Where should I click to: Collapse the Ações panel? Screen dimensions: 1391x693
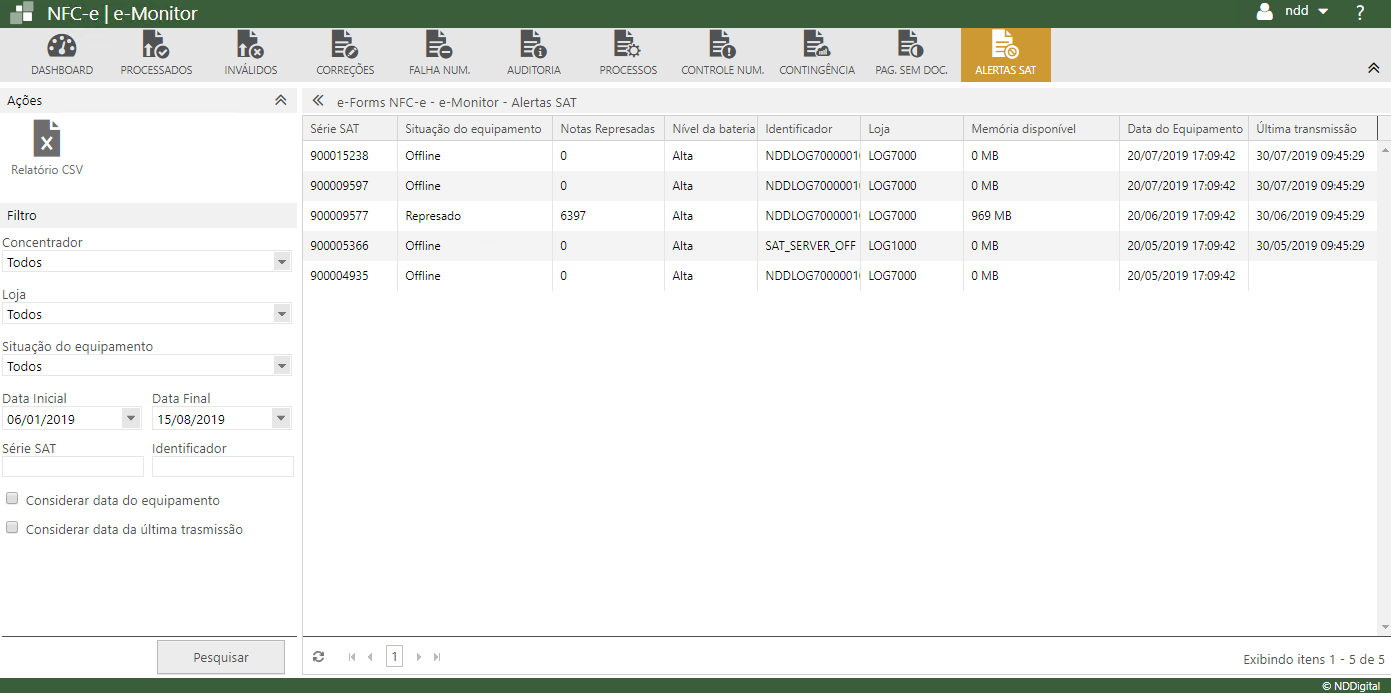pyautogui.click(x=281, y=100)
